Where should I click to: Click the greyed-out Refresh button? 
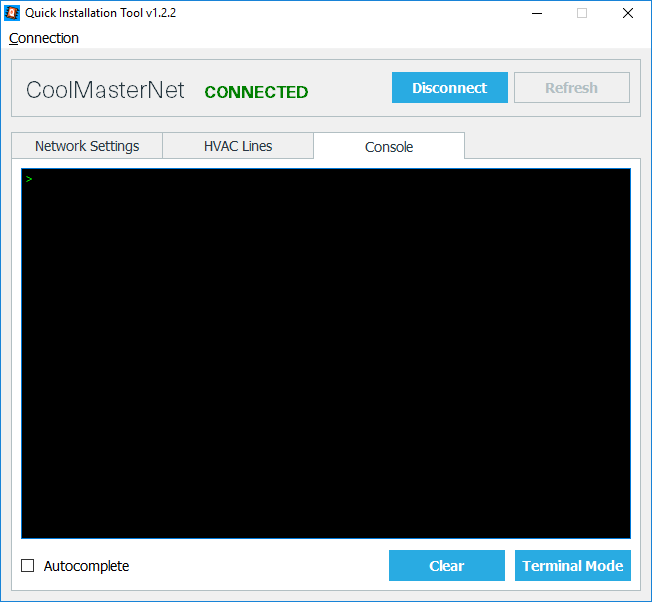click(571, 88)
